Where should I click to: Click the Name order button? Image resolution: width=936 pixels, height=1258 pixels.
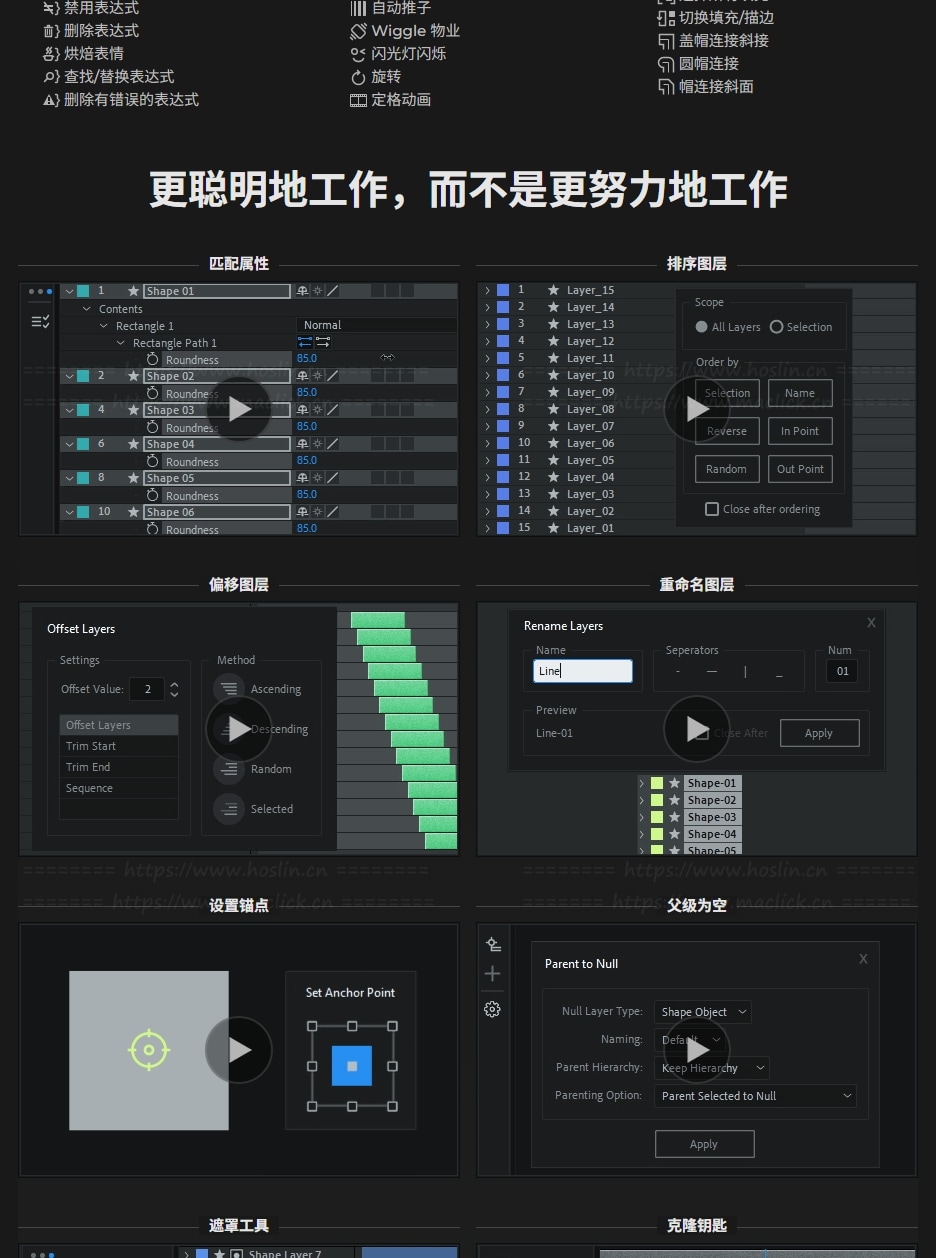point(800,393)
